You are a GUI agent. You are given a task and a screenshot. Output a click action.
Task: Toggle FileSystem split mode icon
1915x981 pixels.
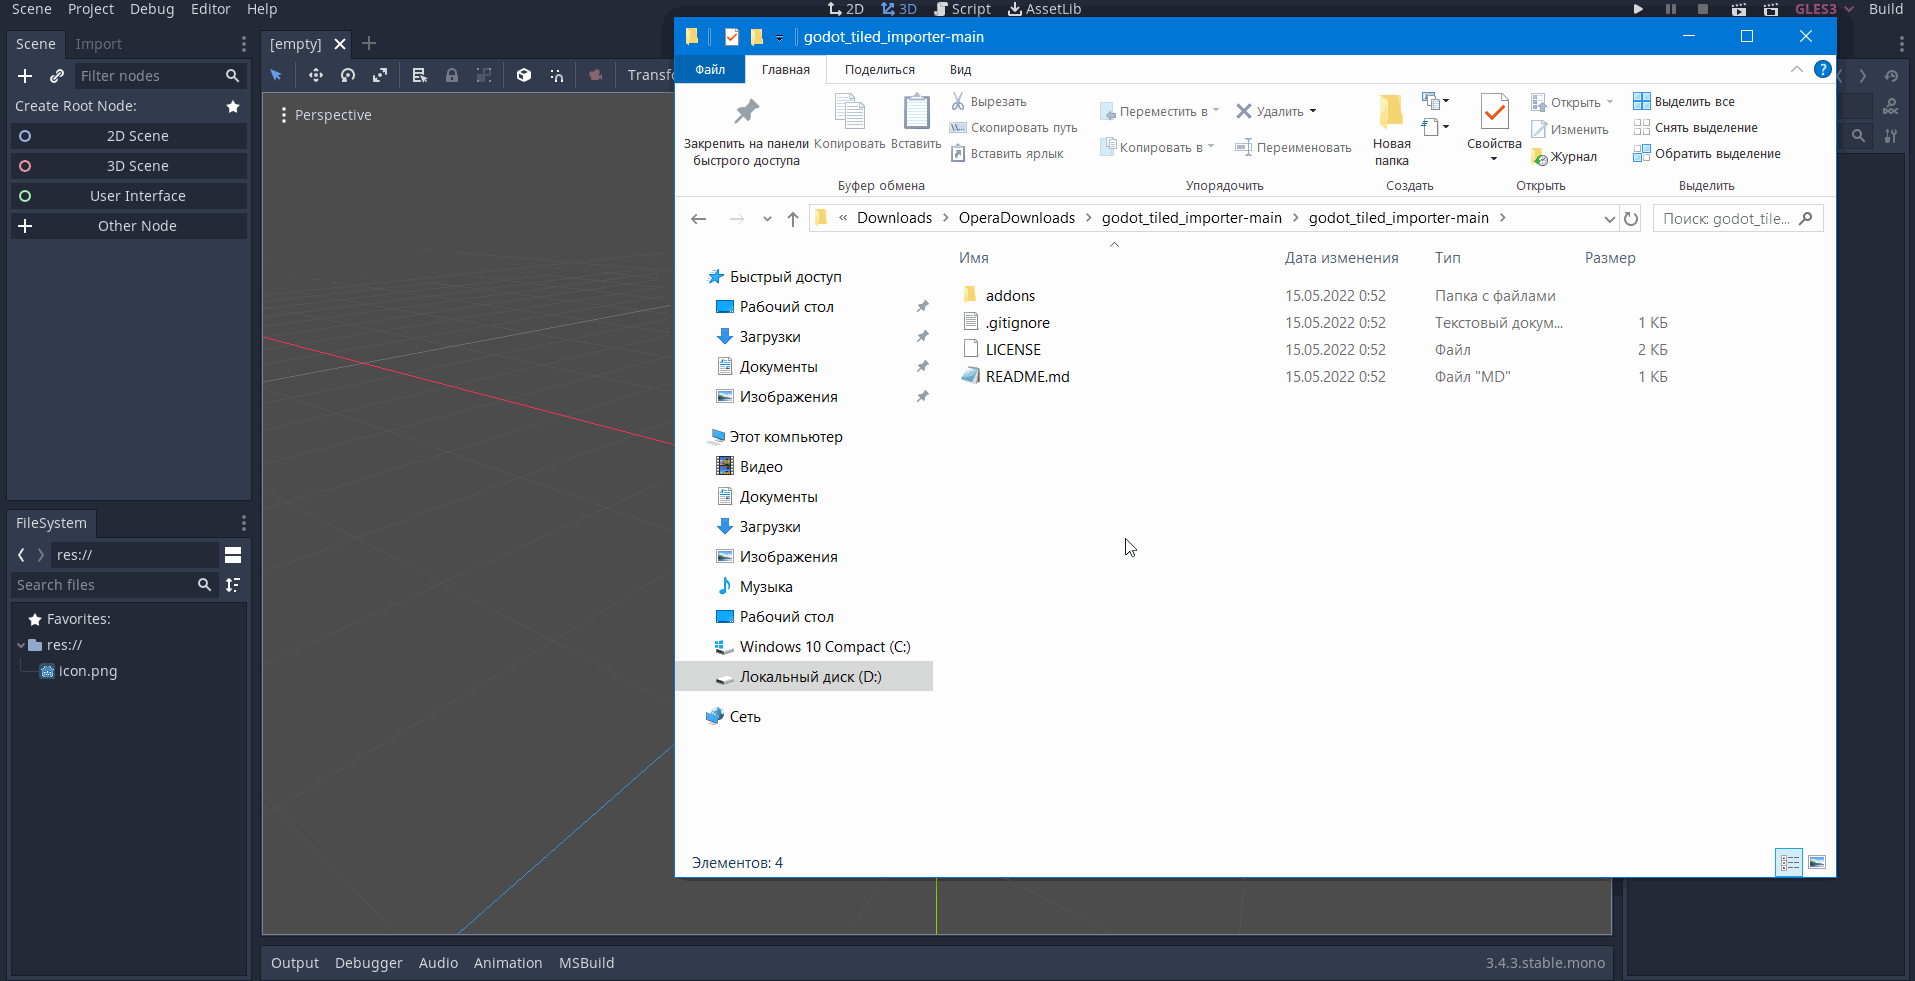point(233,555)
